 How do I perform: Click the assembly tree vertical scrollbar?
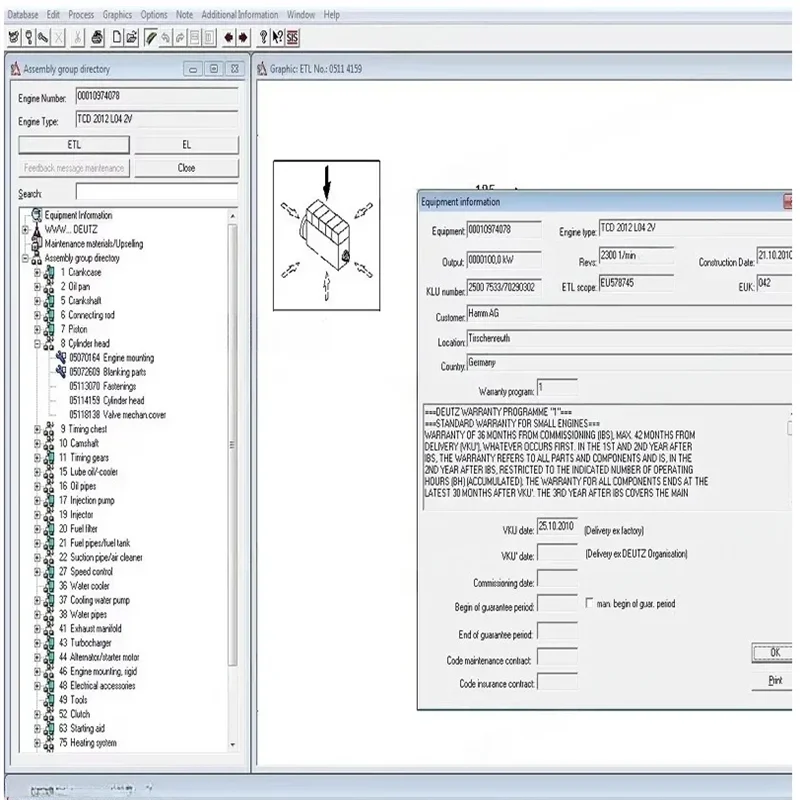point(234,480)
